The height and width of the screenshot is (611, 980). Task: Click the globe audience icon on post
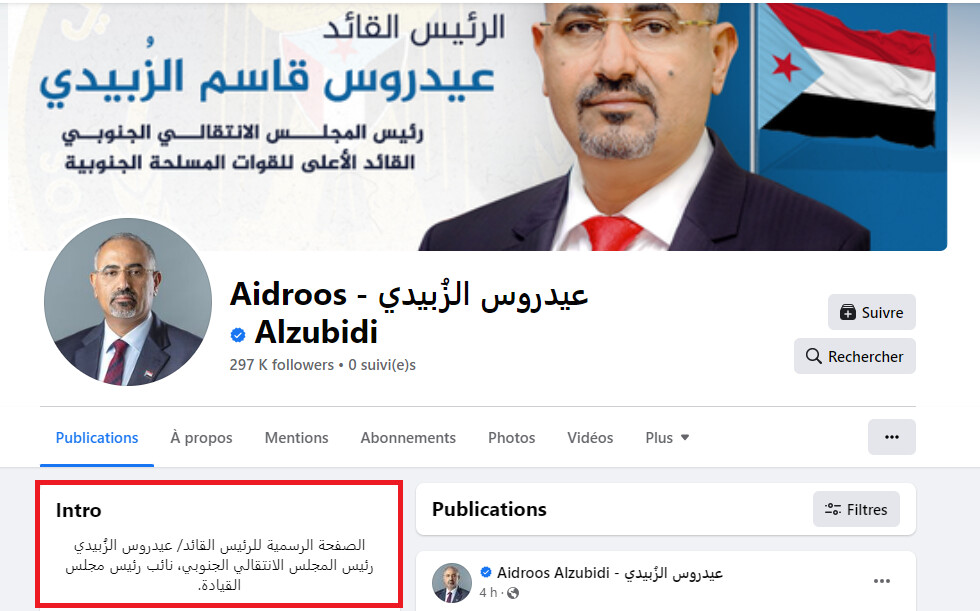(513, 593)
